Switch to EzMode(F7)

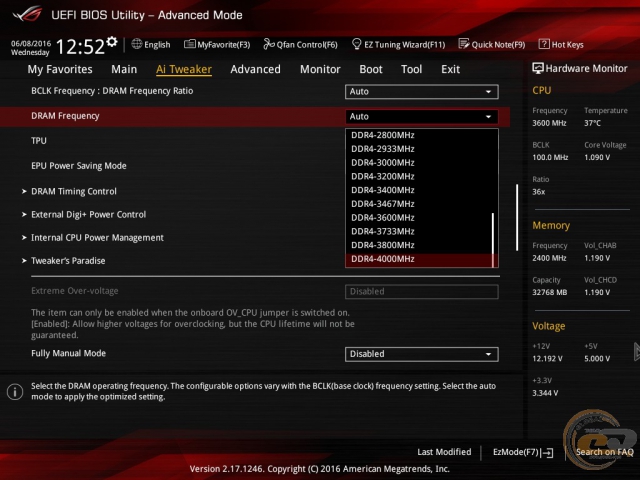click(523, 452)
